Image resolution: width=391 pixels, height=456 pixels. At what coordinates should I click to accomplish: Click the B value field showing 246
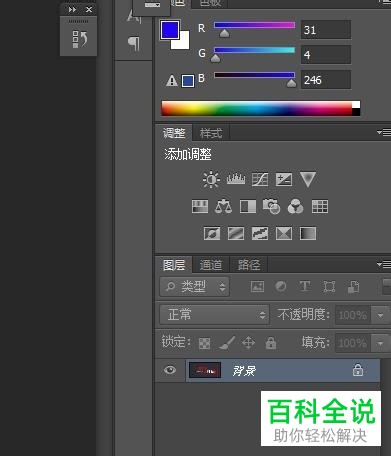[326, 79]
